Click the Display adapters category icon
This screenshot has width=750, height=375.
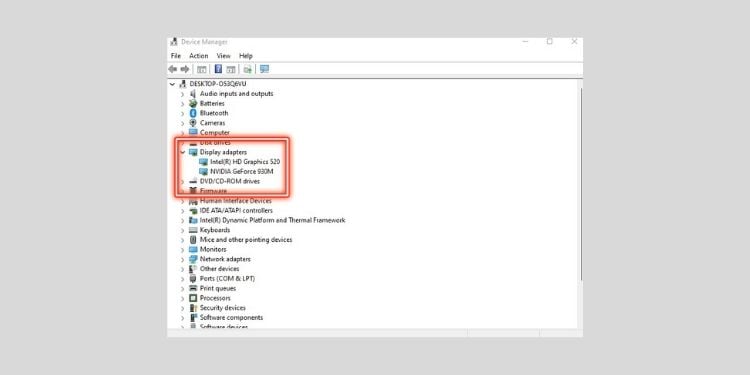(x=193, y=152)
